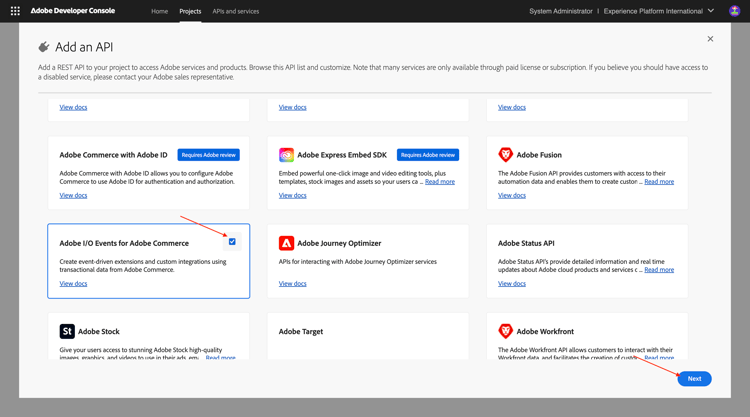Open the app switcher grid icon

click(15, 11)
